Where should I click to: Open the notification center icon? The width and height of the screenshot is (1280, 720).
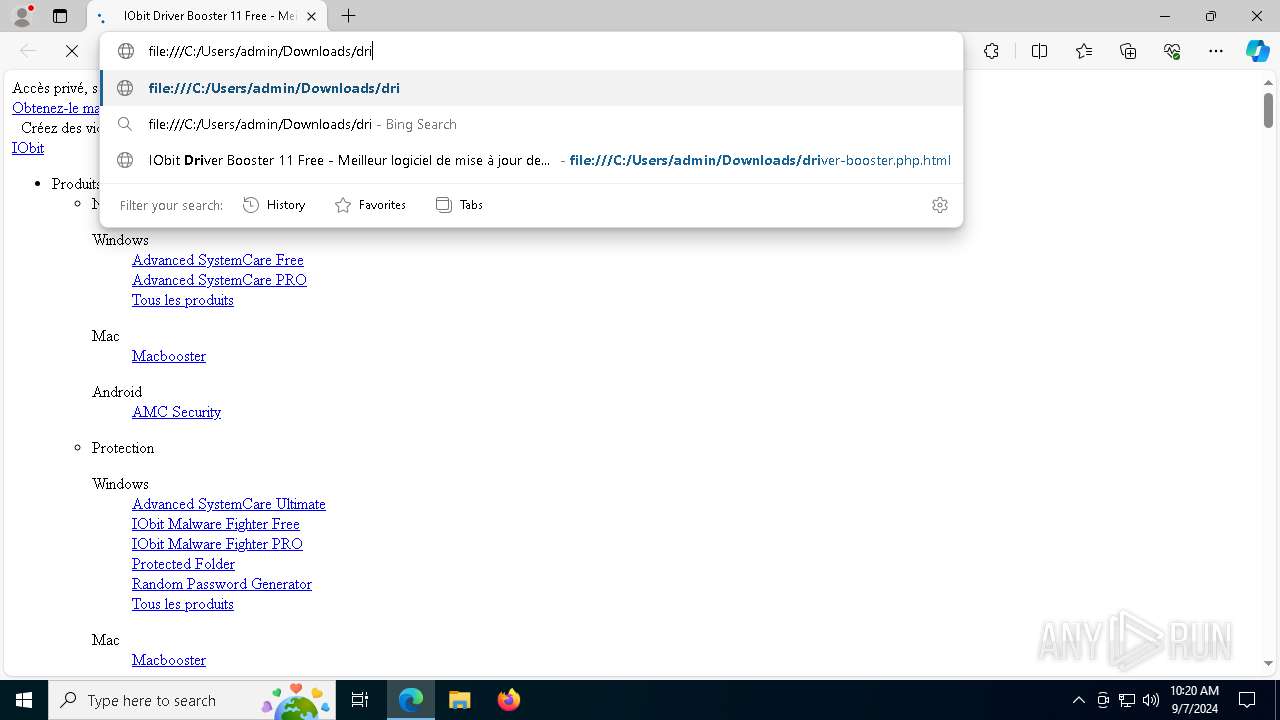click(x=1247, y=700)
